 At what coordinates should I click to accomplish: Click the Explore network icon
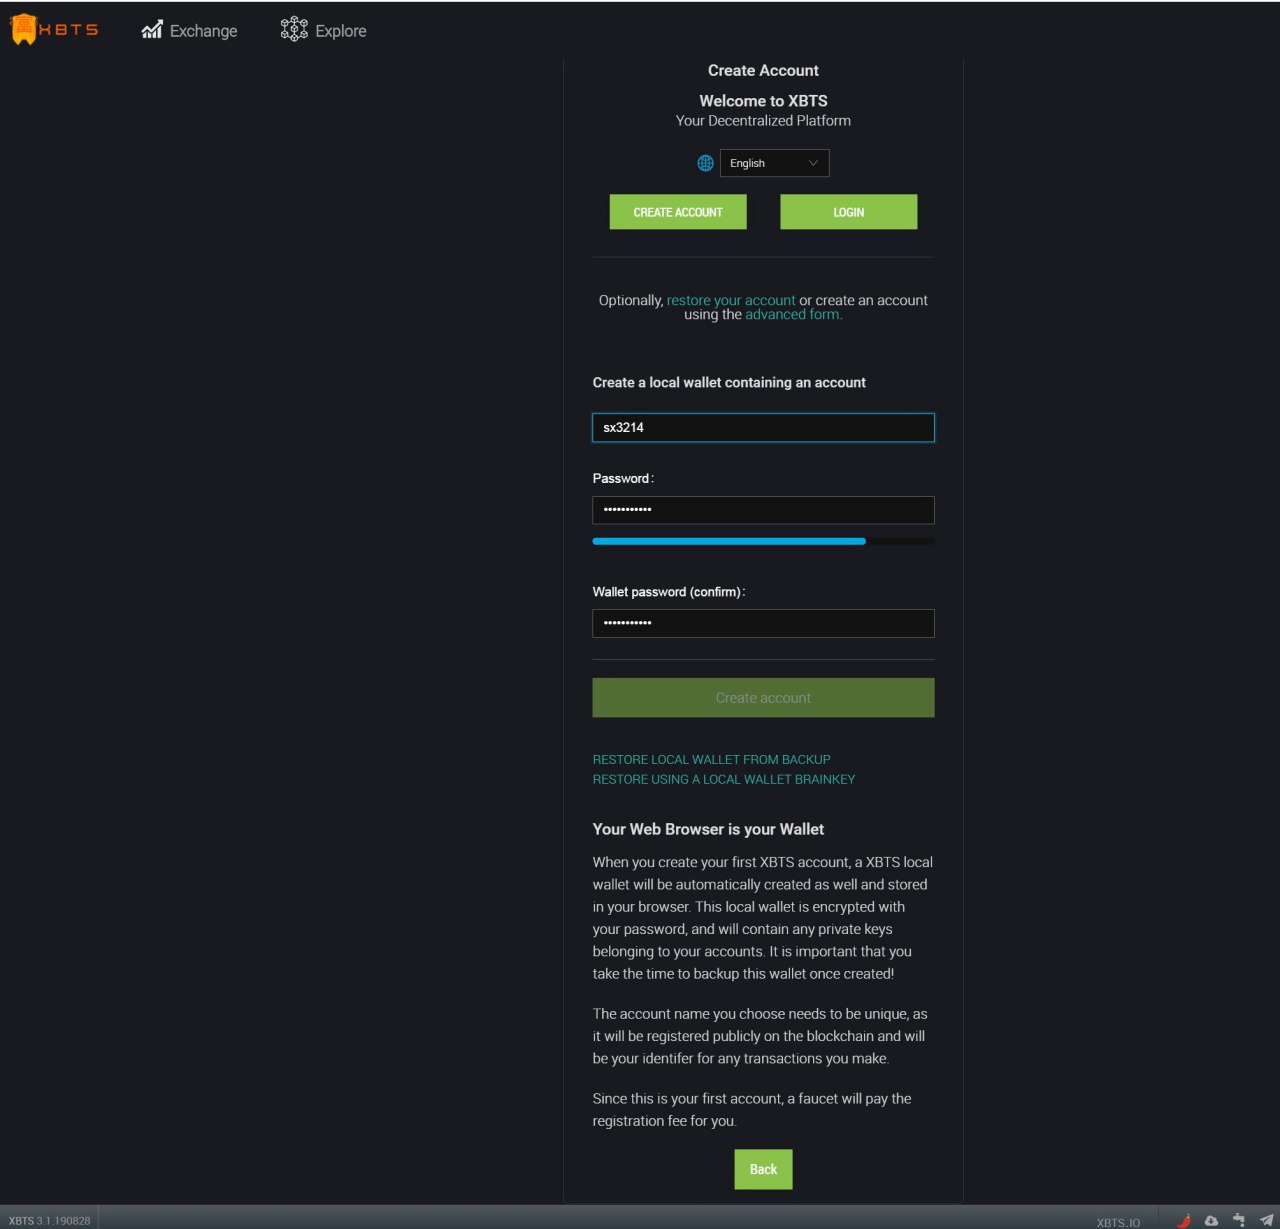294,29
